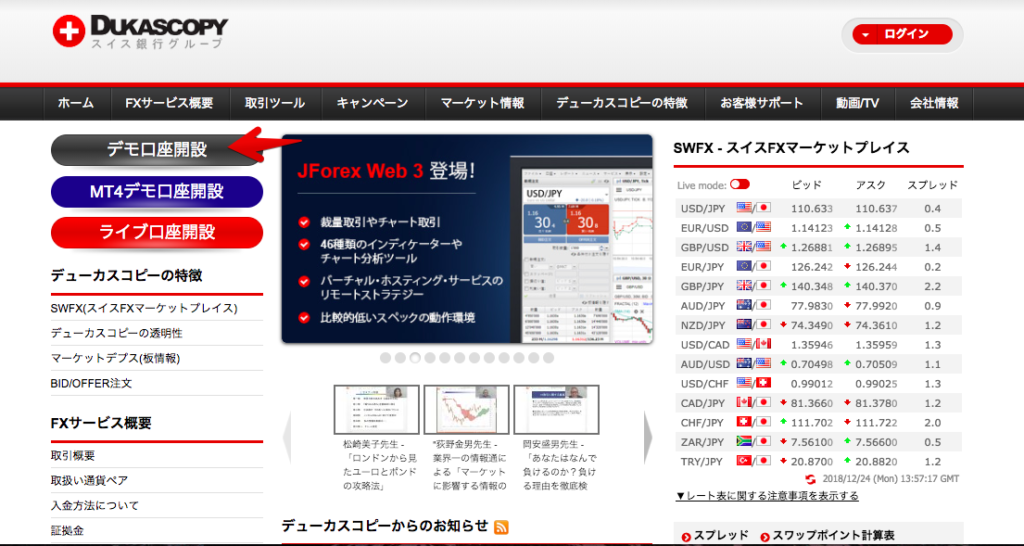Click the MT4デモ口座開設 button
The width and height of the screenshot is (1024, 546).
tap(157, 191)
